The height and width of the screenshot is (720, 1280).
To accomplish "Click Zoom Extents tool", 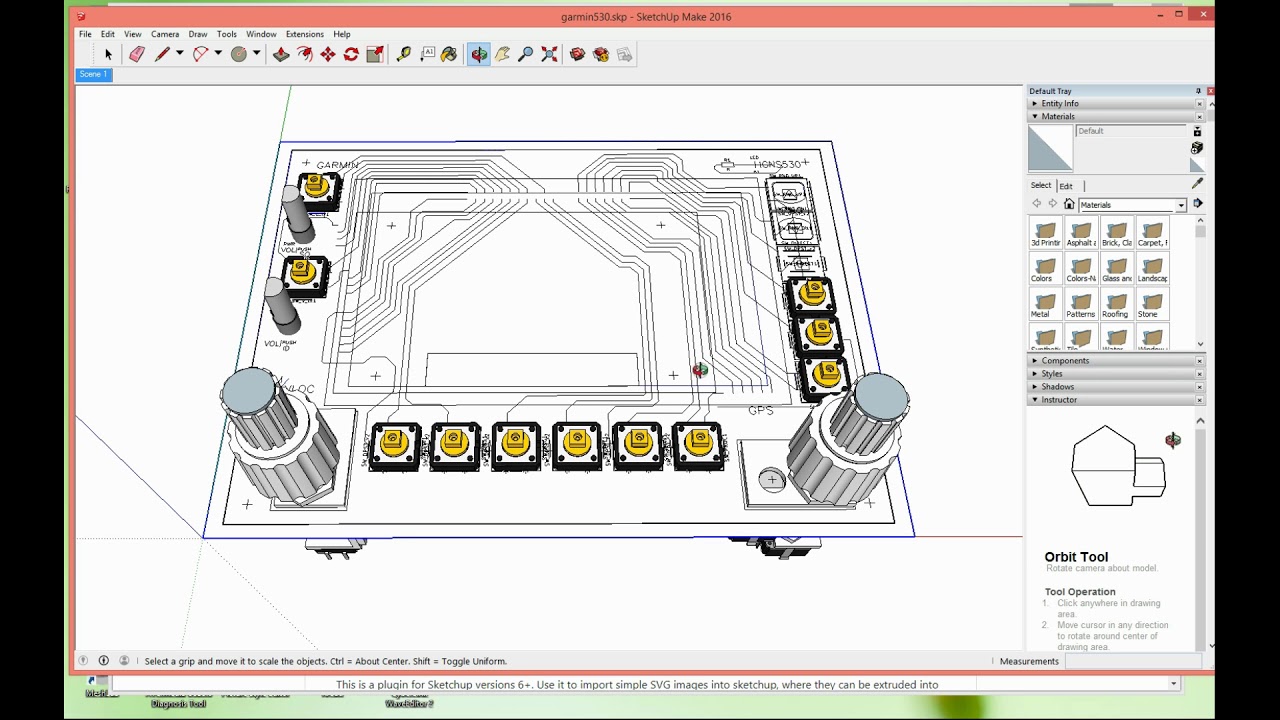I will click(x=549, y=54).
